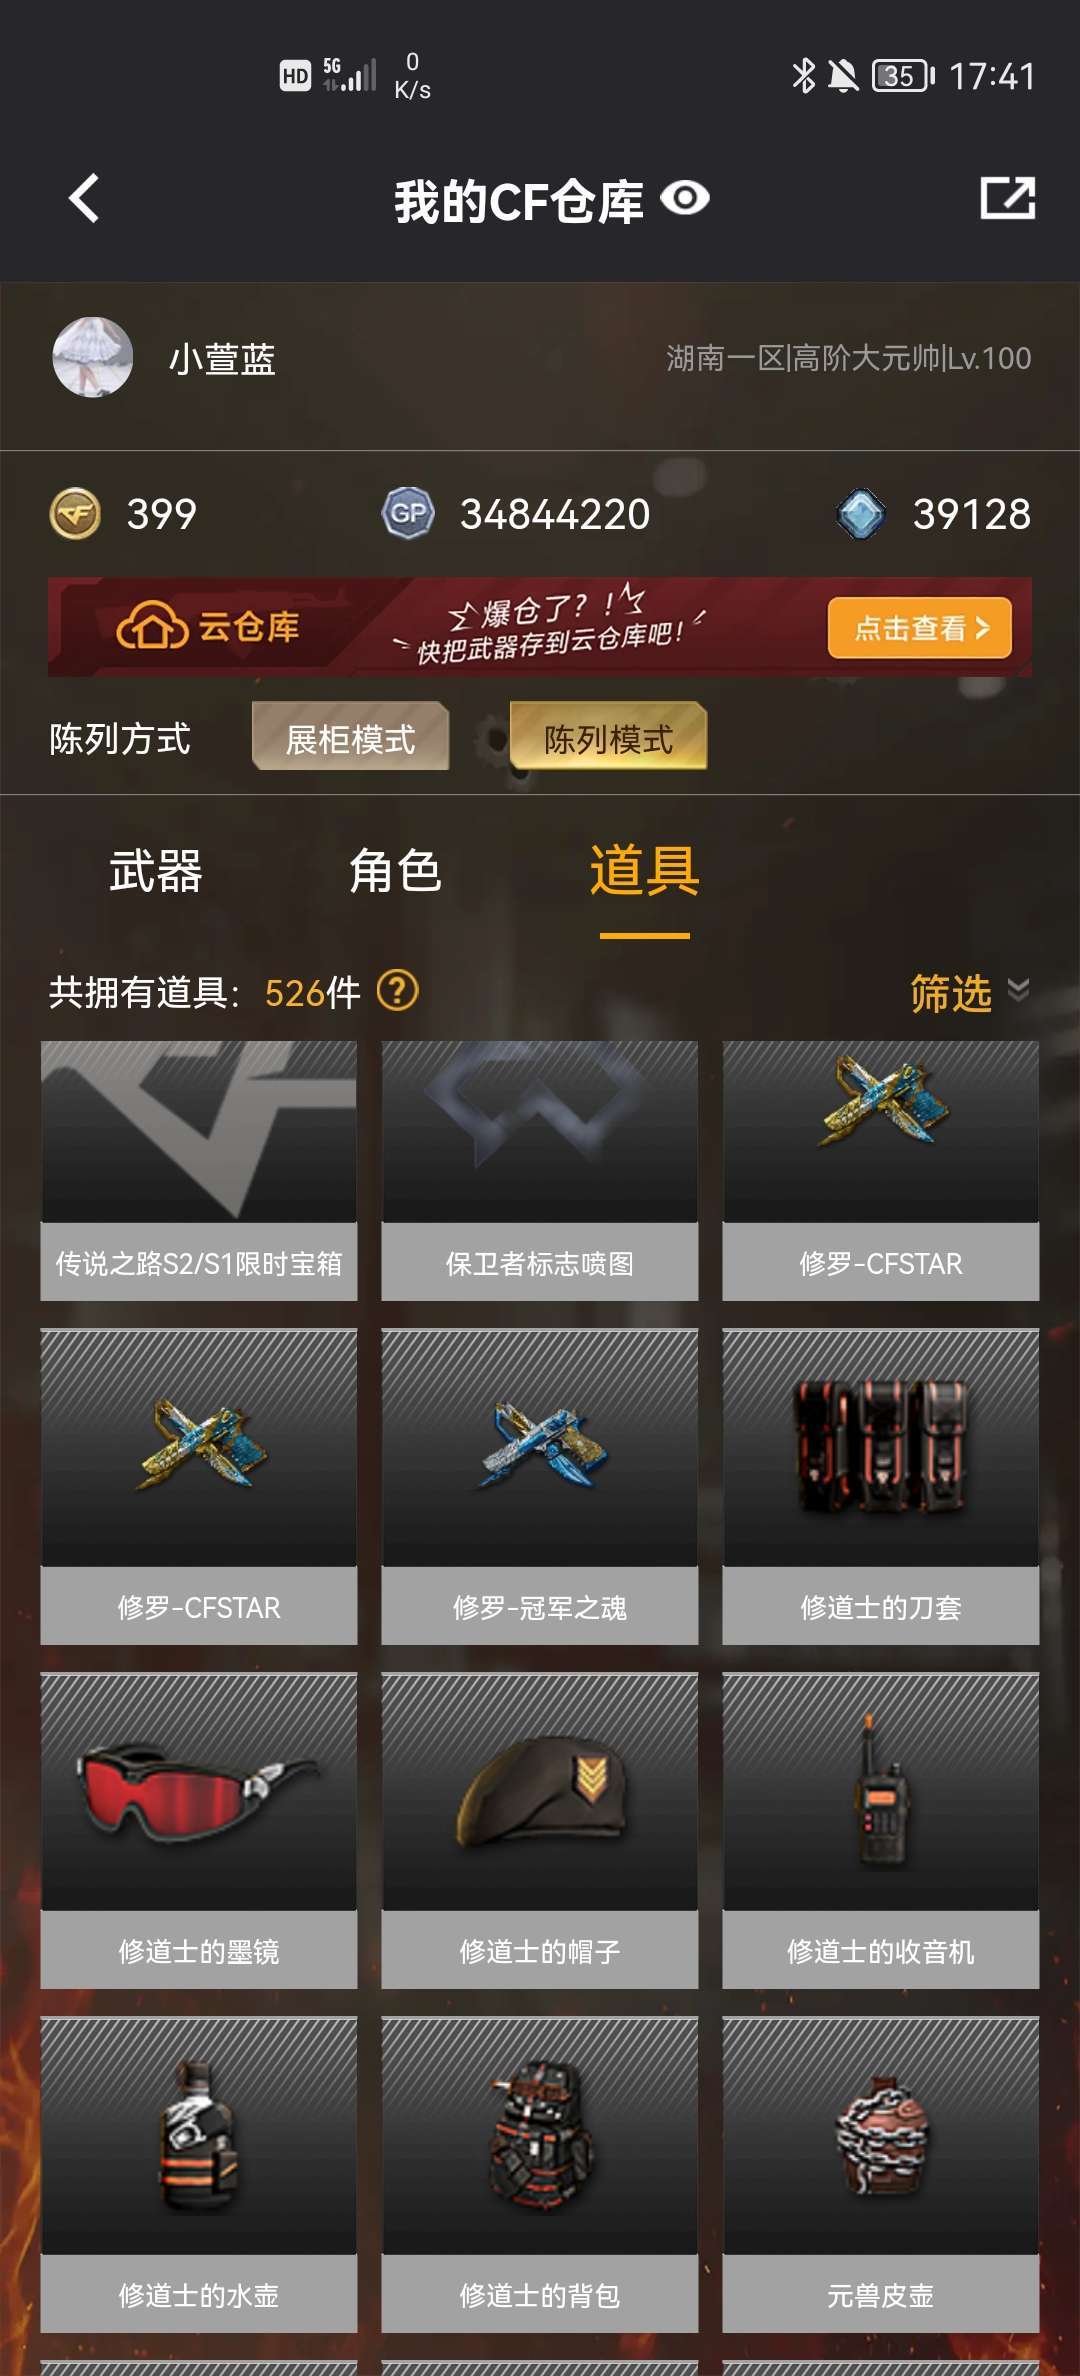Toggle the eye visibility icon beside title

point(686,198)
